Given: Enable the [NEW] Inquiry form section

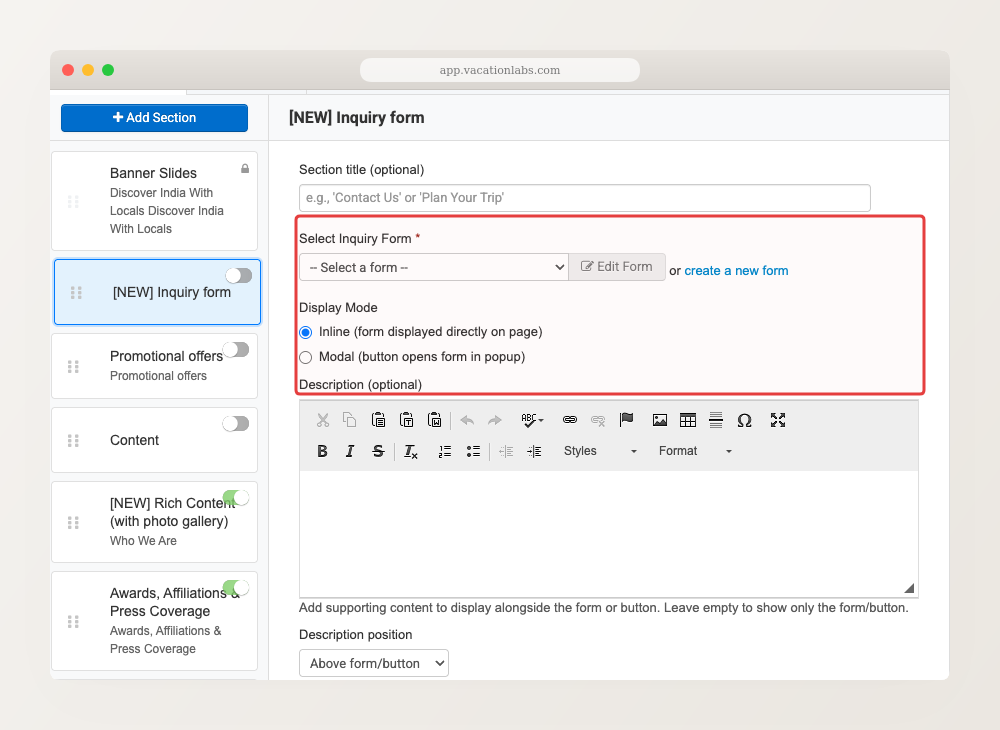Looking at the screenshot, I should pyautogui.click(x=237, y=275).
